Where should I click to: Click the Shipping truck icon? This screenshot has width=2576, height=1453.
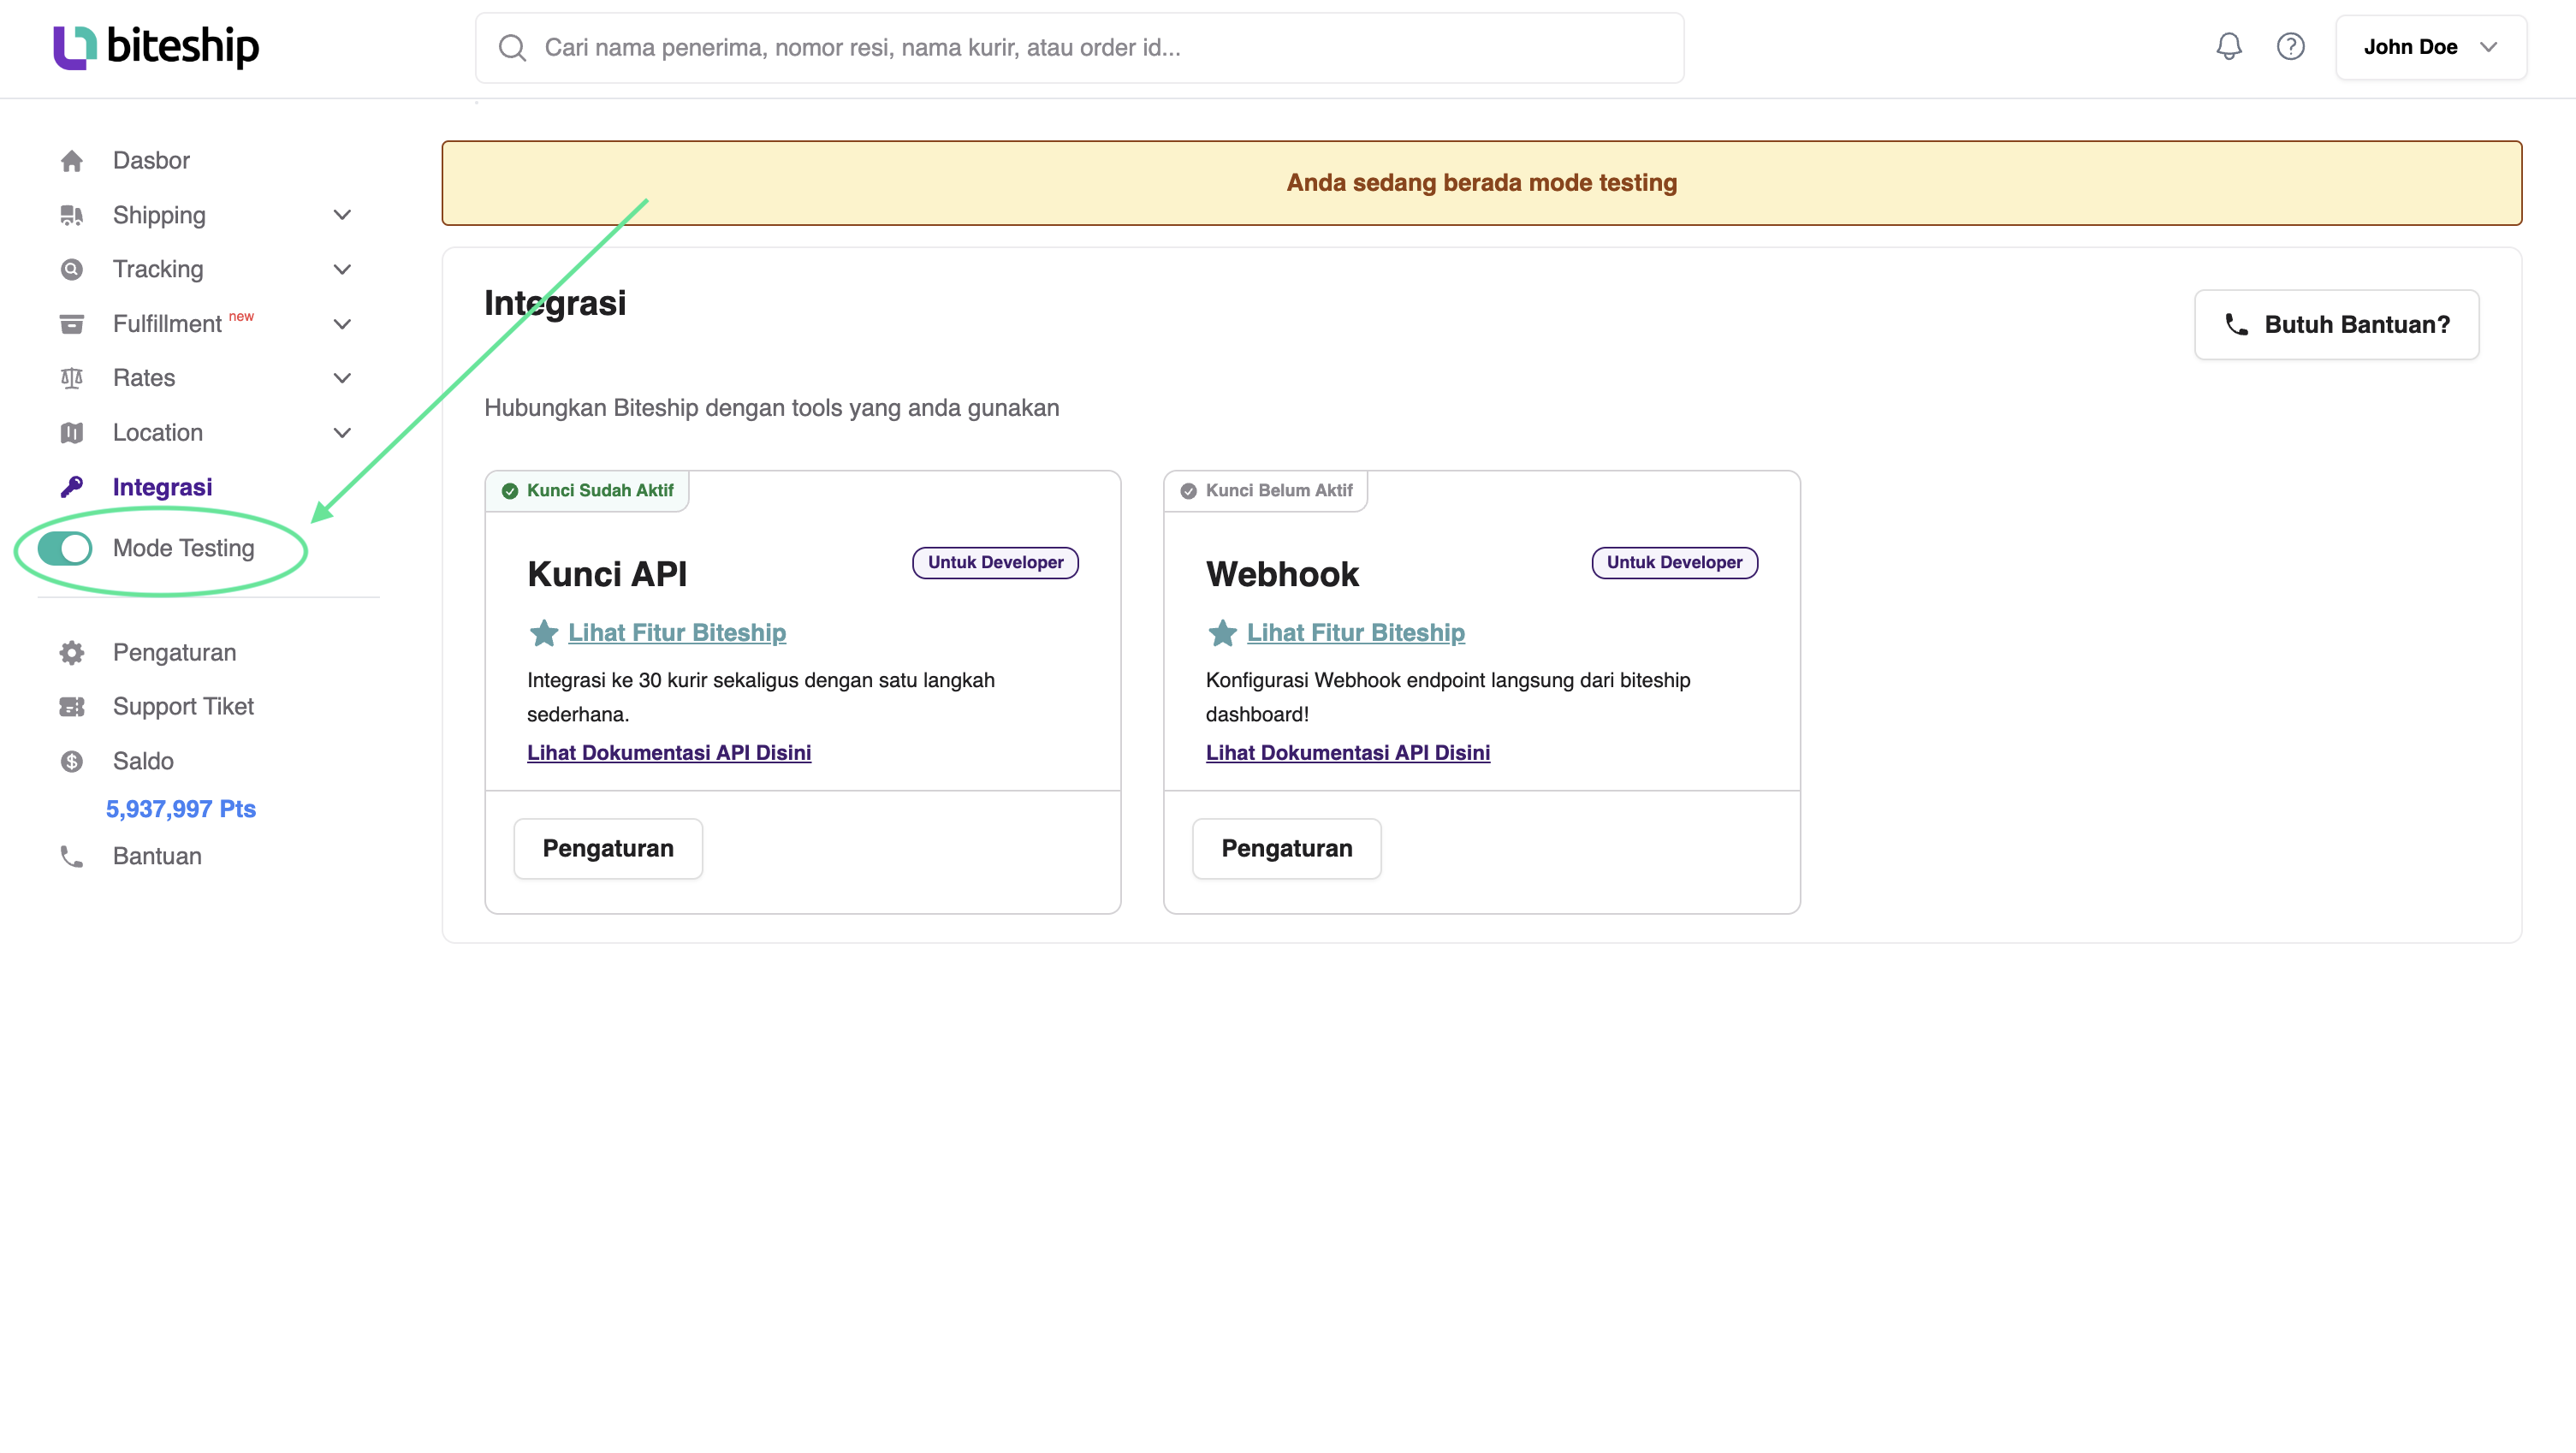click(x=72, y=215)
